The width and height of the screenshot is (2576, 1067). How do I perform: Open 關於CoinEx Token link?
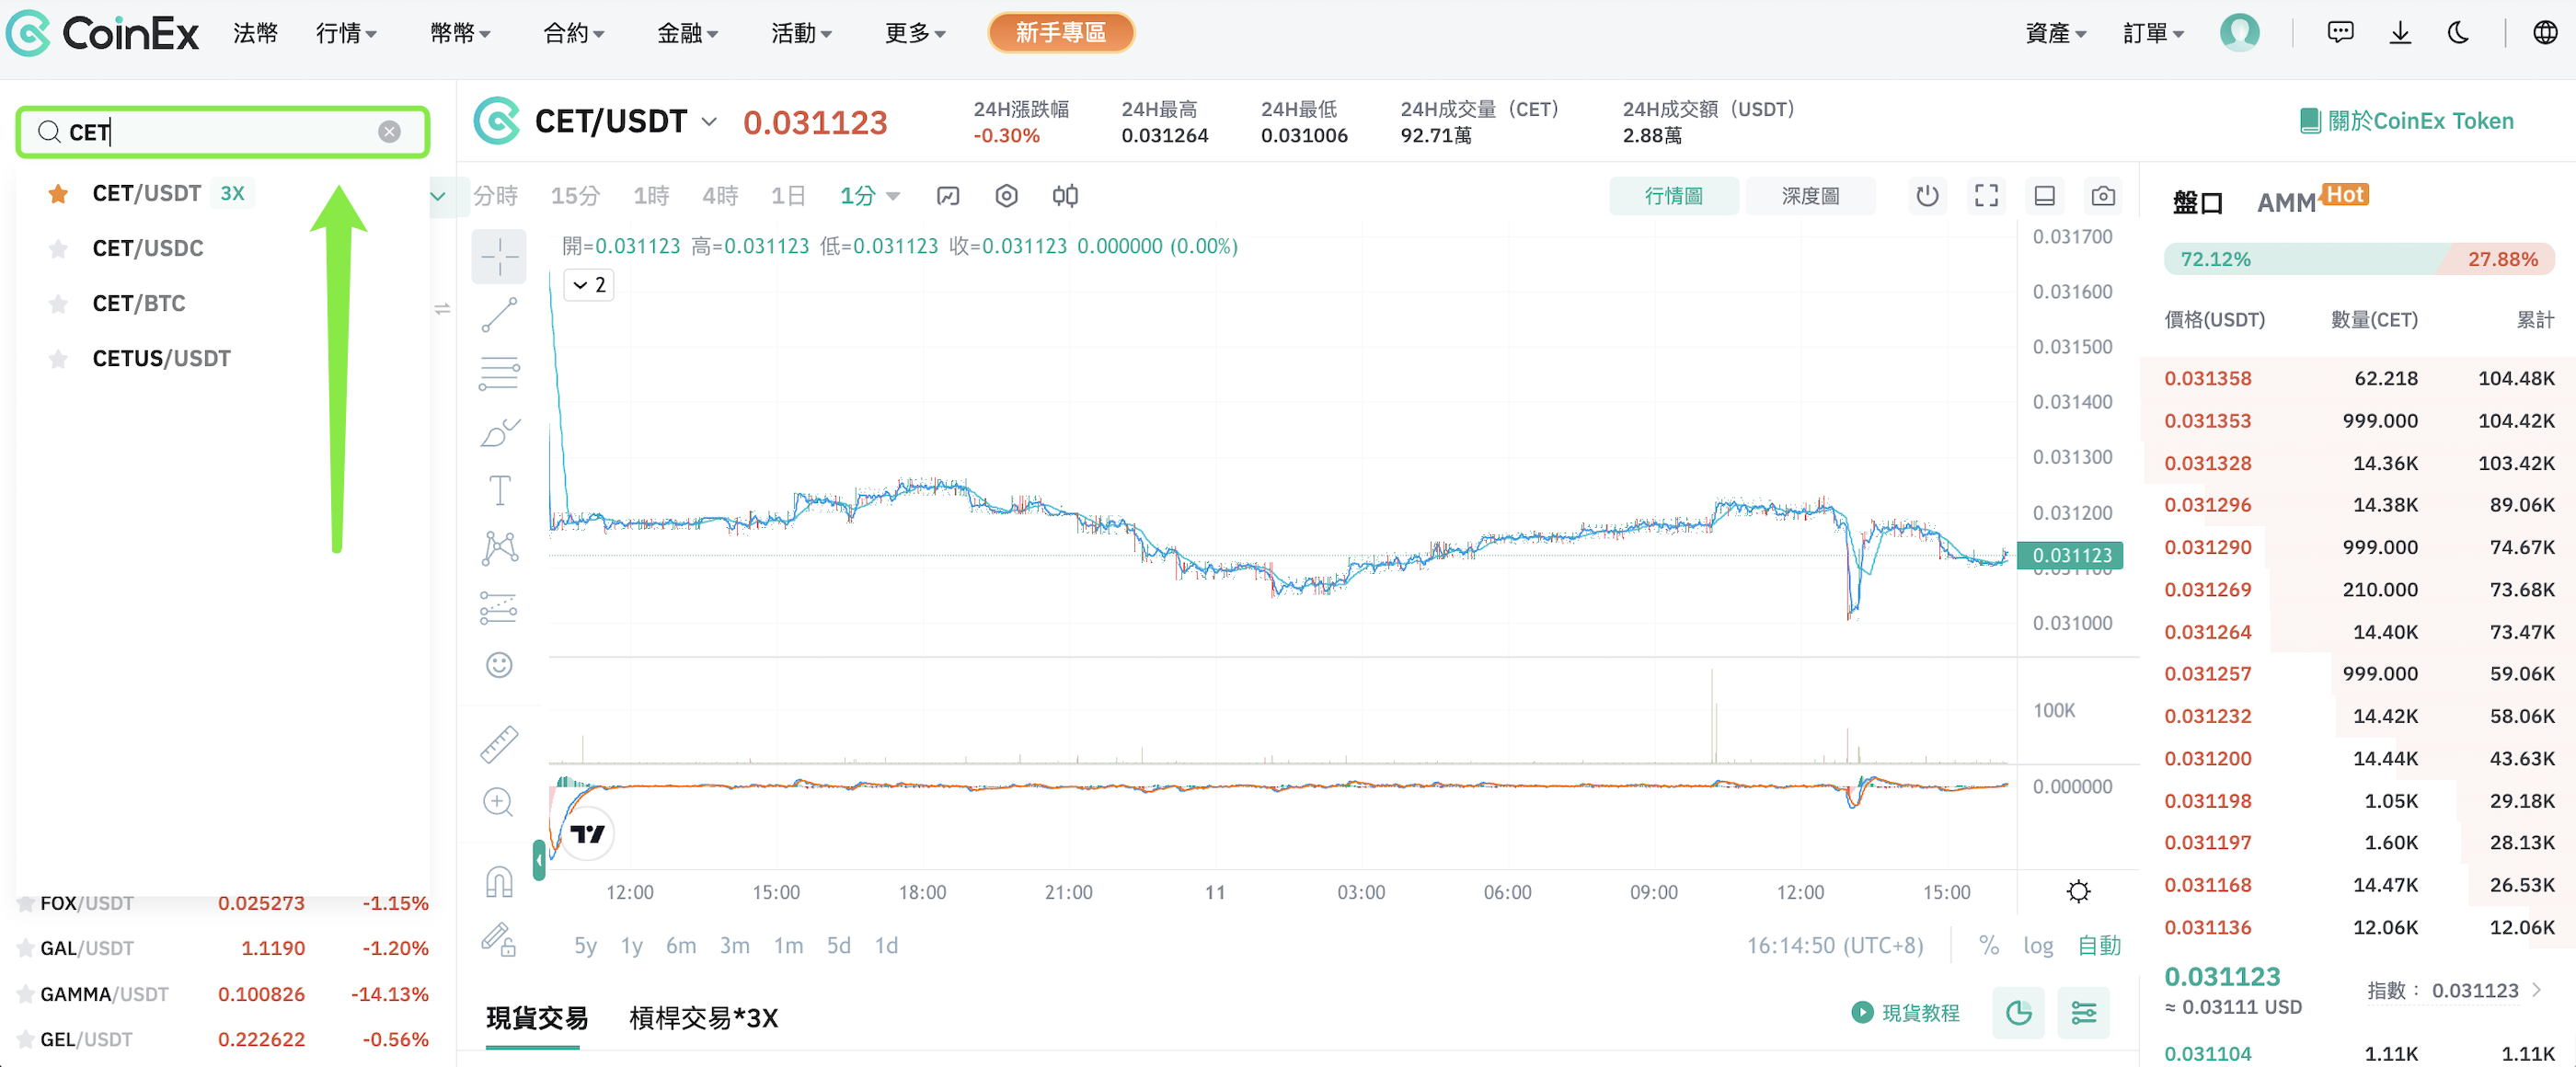click(x=2406, y=121)
